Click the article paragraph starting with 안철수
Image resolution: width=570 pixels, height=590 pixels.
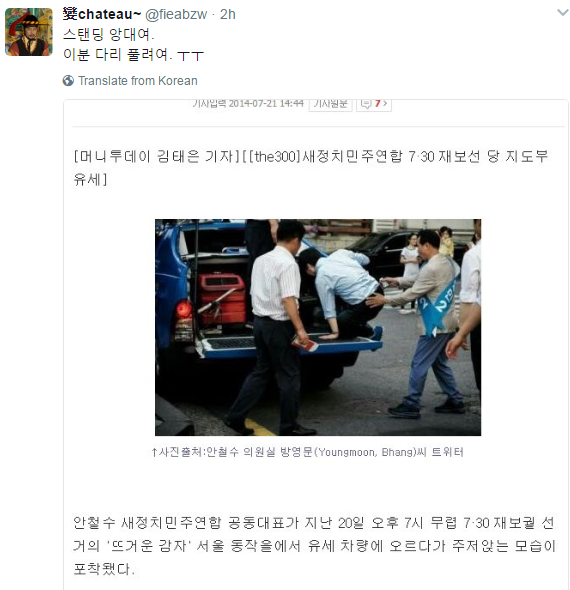pos(315,546)
